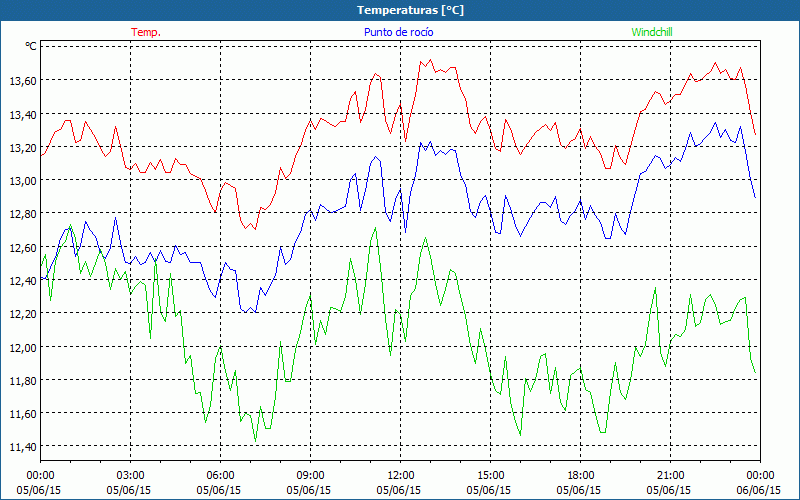
Task: Click the 13,00 y-axis label
Action: [23, 181]
